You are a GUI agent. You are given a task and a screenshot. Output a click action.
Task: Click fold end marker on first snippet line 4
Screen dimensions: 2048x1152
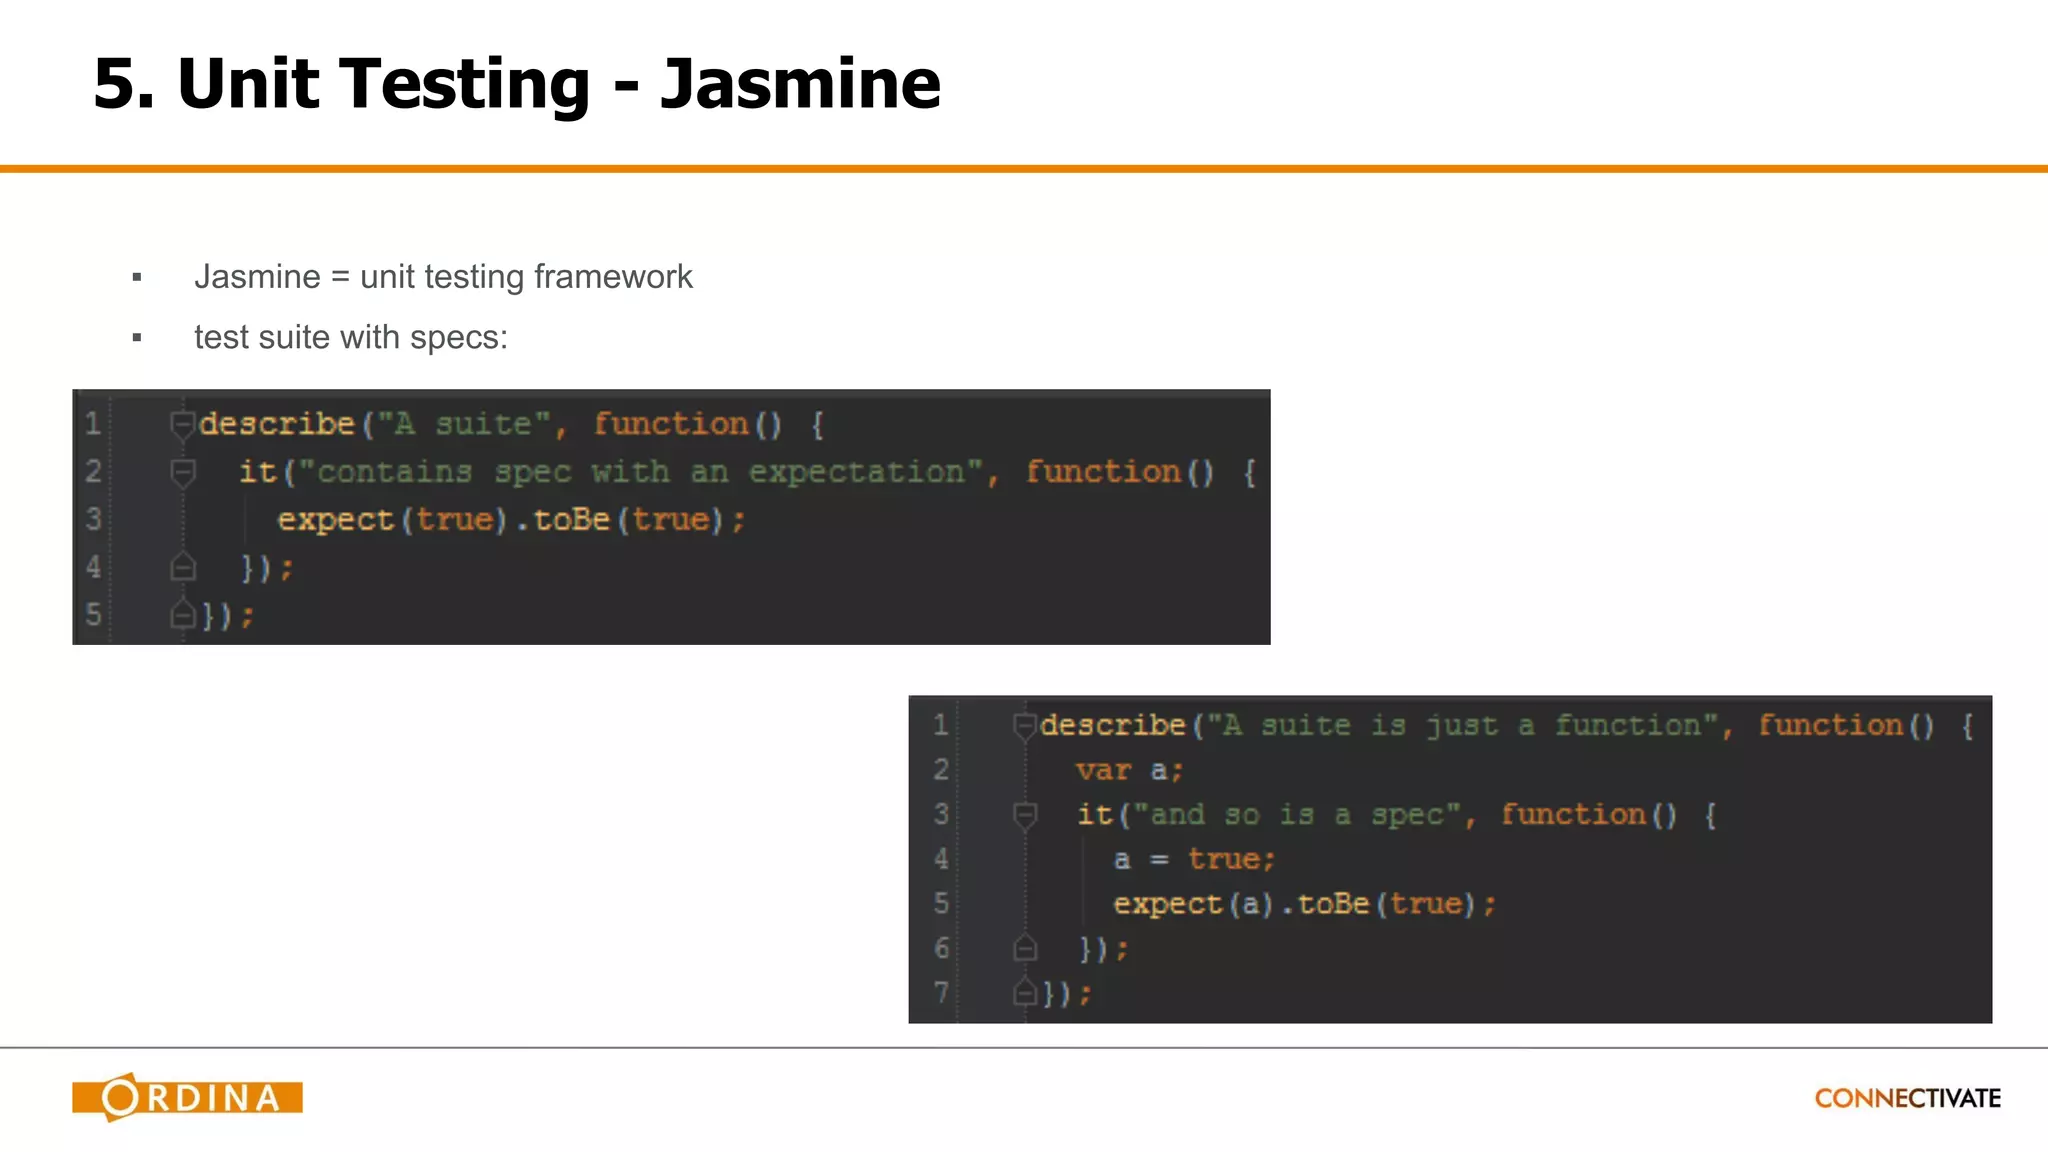[182, 567]
